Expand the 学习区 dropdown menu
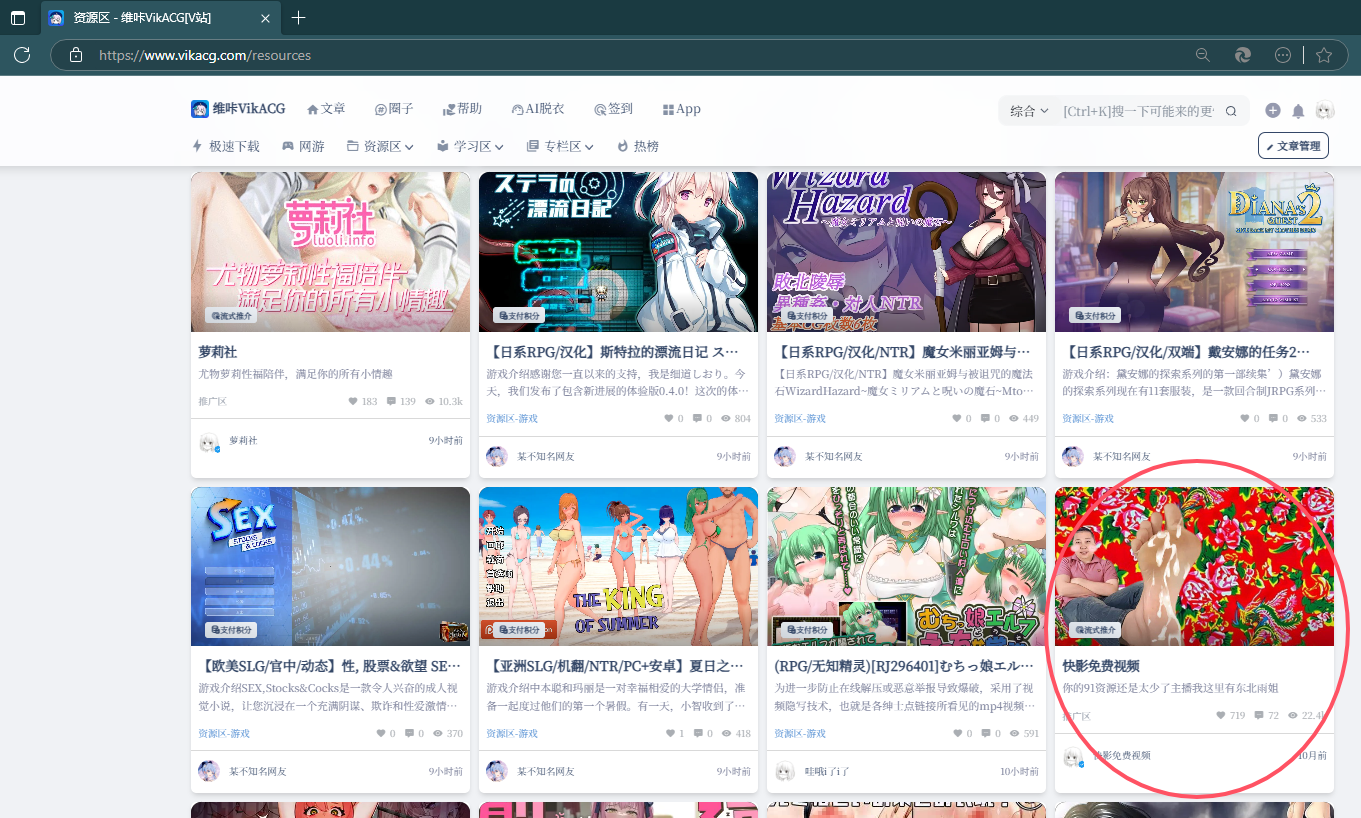 pyautogui.click(x=470, y=146)
